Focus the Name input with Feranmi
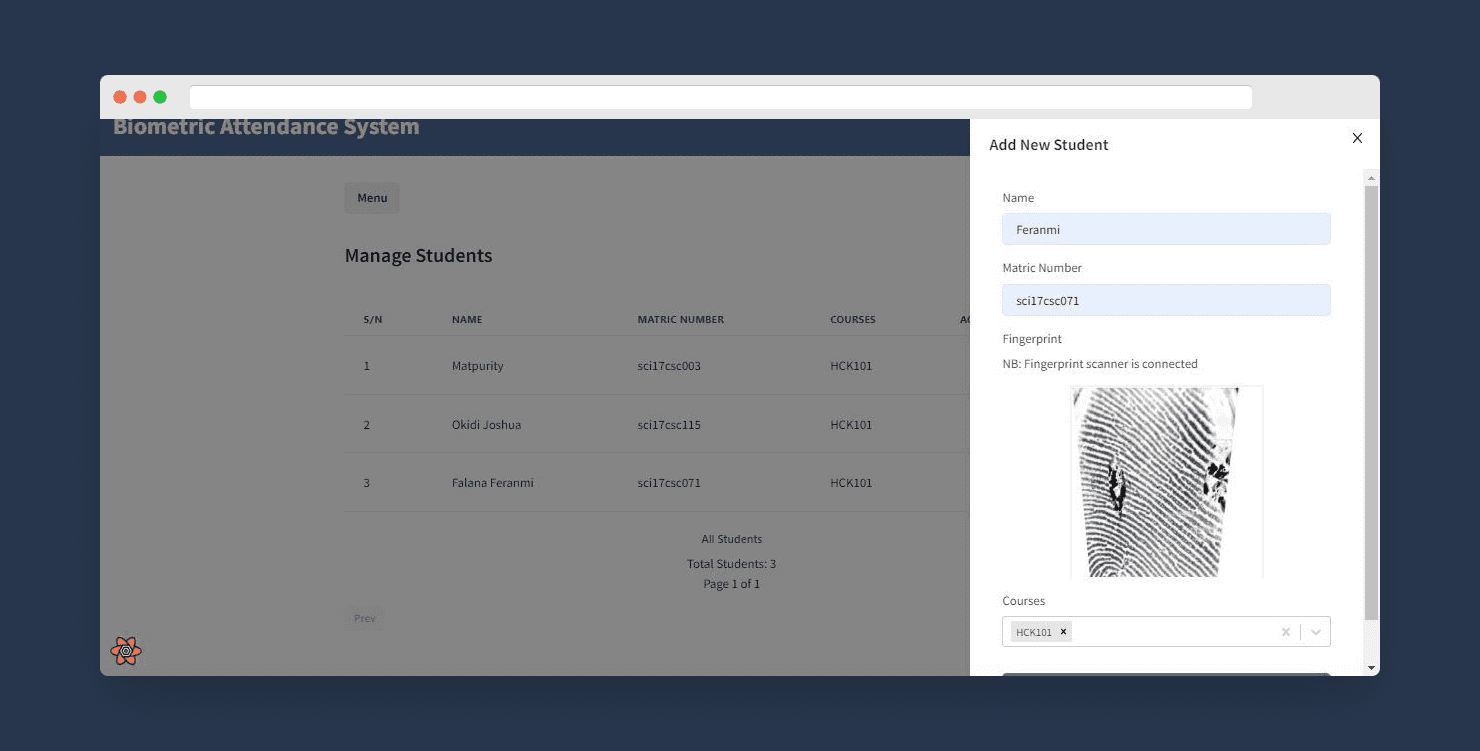 pyautogui.click(x=1166, y=229)
